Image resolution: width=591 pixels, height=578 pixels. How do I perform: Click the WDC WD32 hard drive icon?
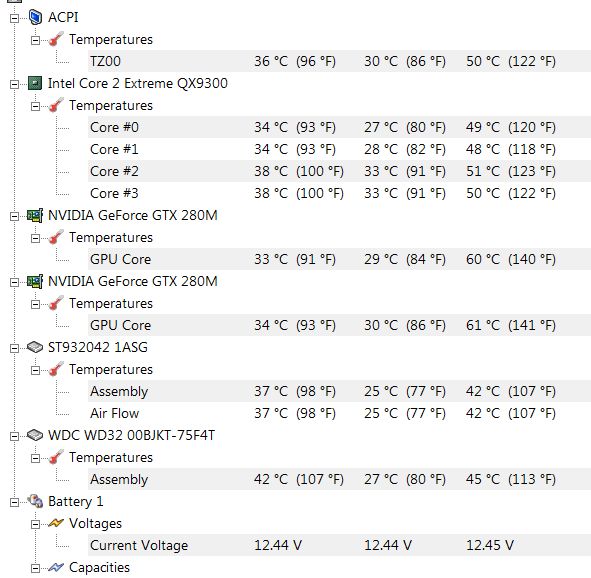pos(35,435)
